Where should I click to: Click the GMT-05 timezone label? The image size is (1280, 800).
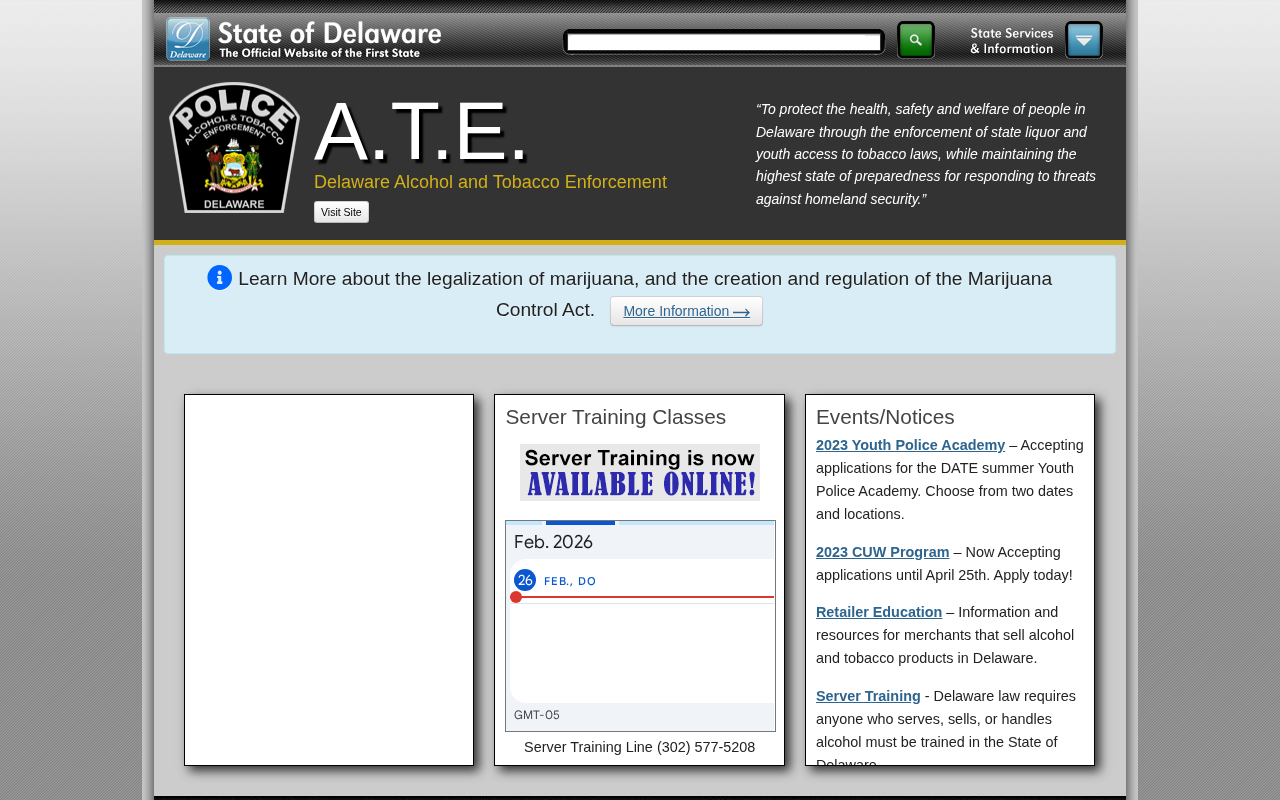click(x=537, y=715)
